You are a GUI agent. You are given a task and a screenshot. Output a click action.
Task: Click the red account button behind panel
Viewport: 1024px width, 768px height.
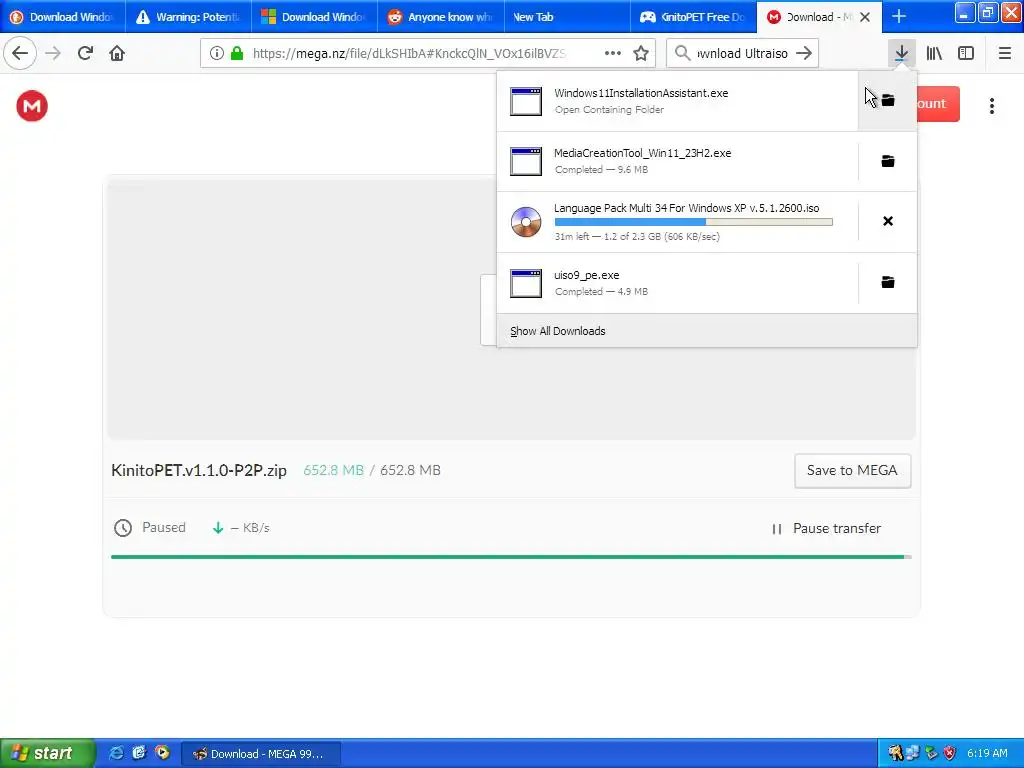coord(938,104)
